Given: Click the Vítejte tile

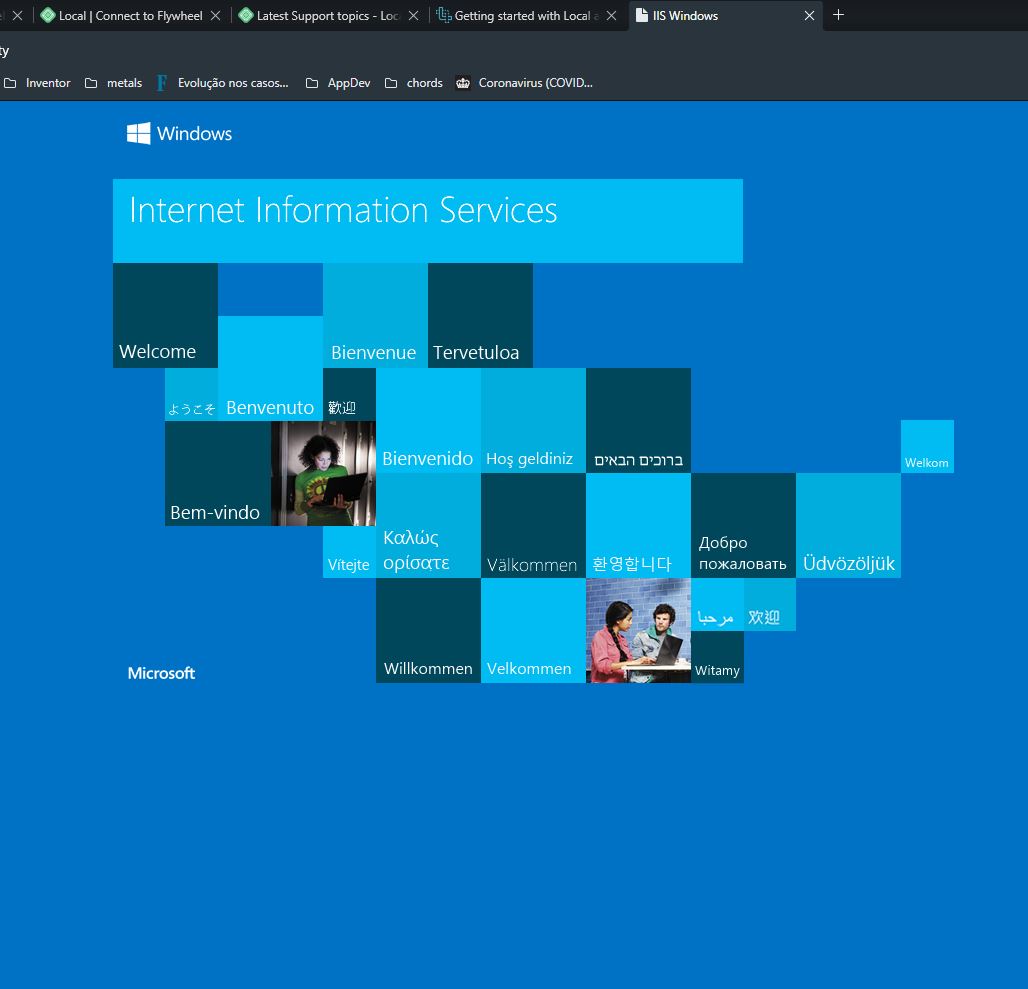Looking at the screenshot, I should click(x=349, y=552).
